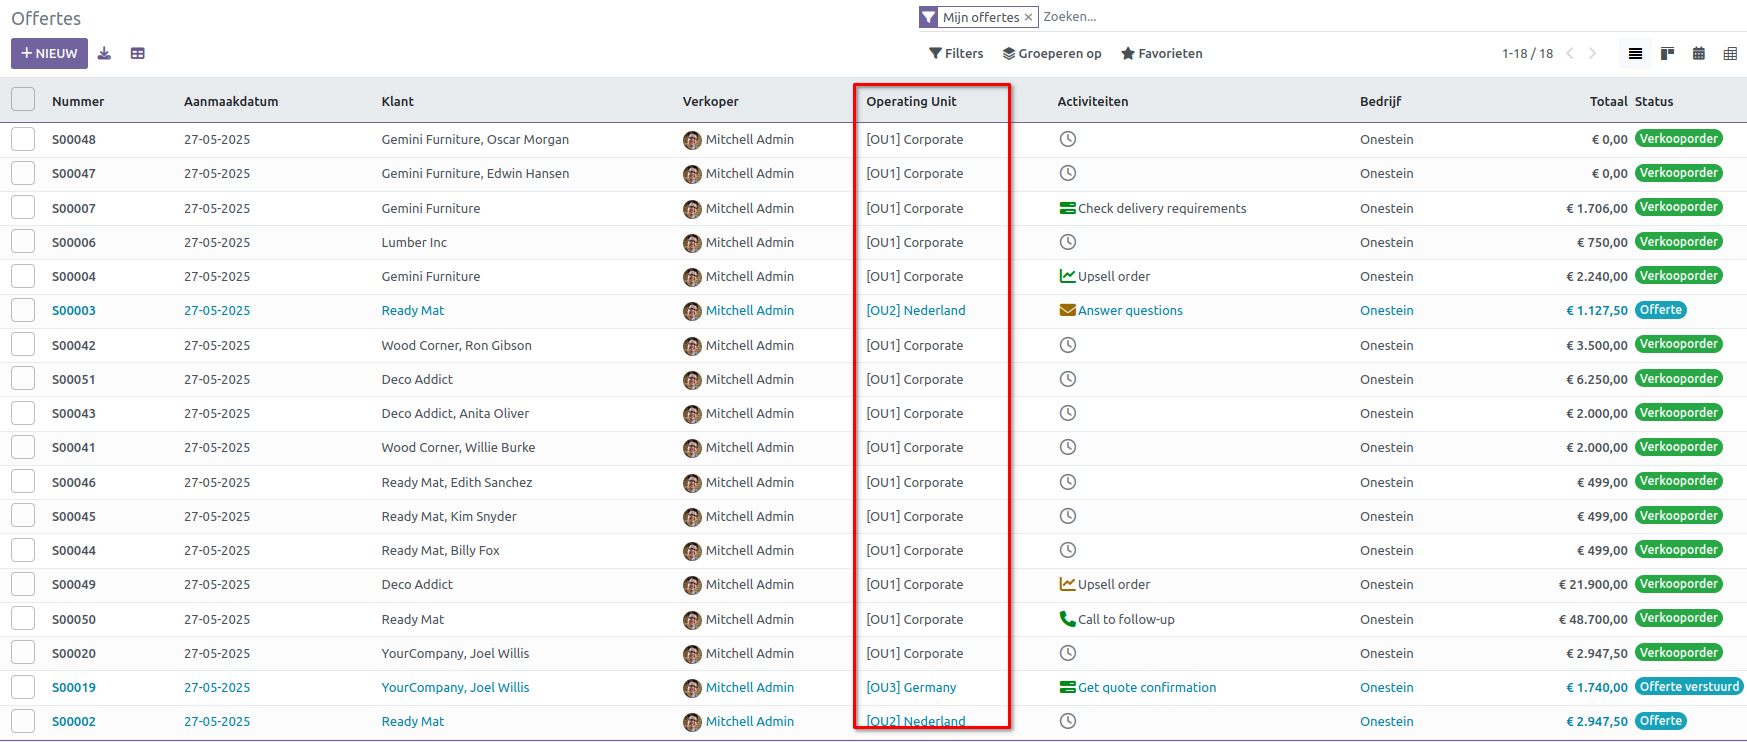Image resolution: width=1747 pixels, height=742 pixels.
Task: Click the export download icon next to NIEUW
Action: click(x=104, y=54)
